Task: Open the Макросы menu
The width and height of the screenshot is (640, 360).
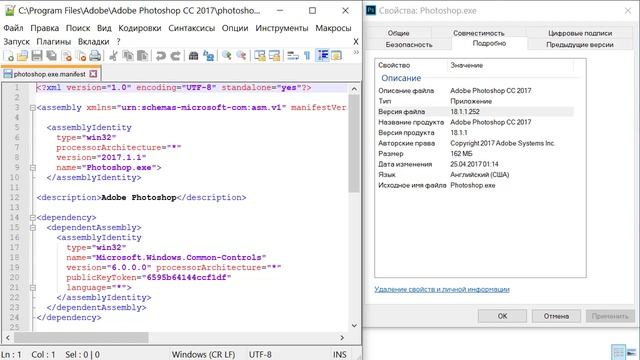Action: (x=333, y=28)
